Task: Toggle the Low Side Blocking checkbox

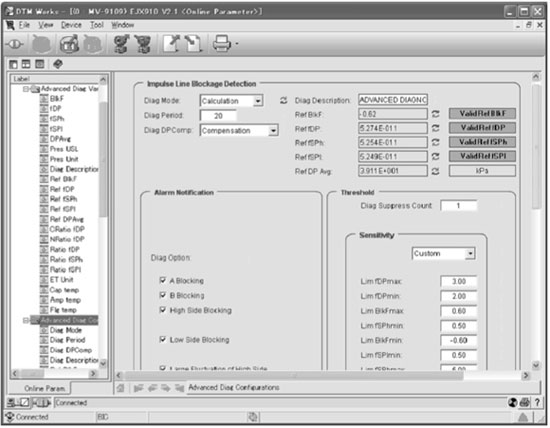Action: (x=162, y=339)
